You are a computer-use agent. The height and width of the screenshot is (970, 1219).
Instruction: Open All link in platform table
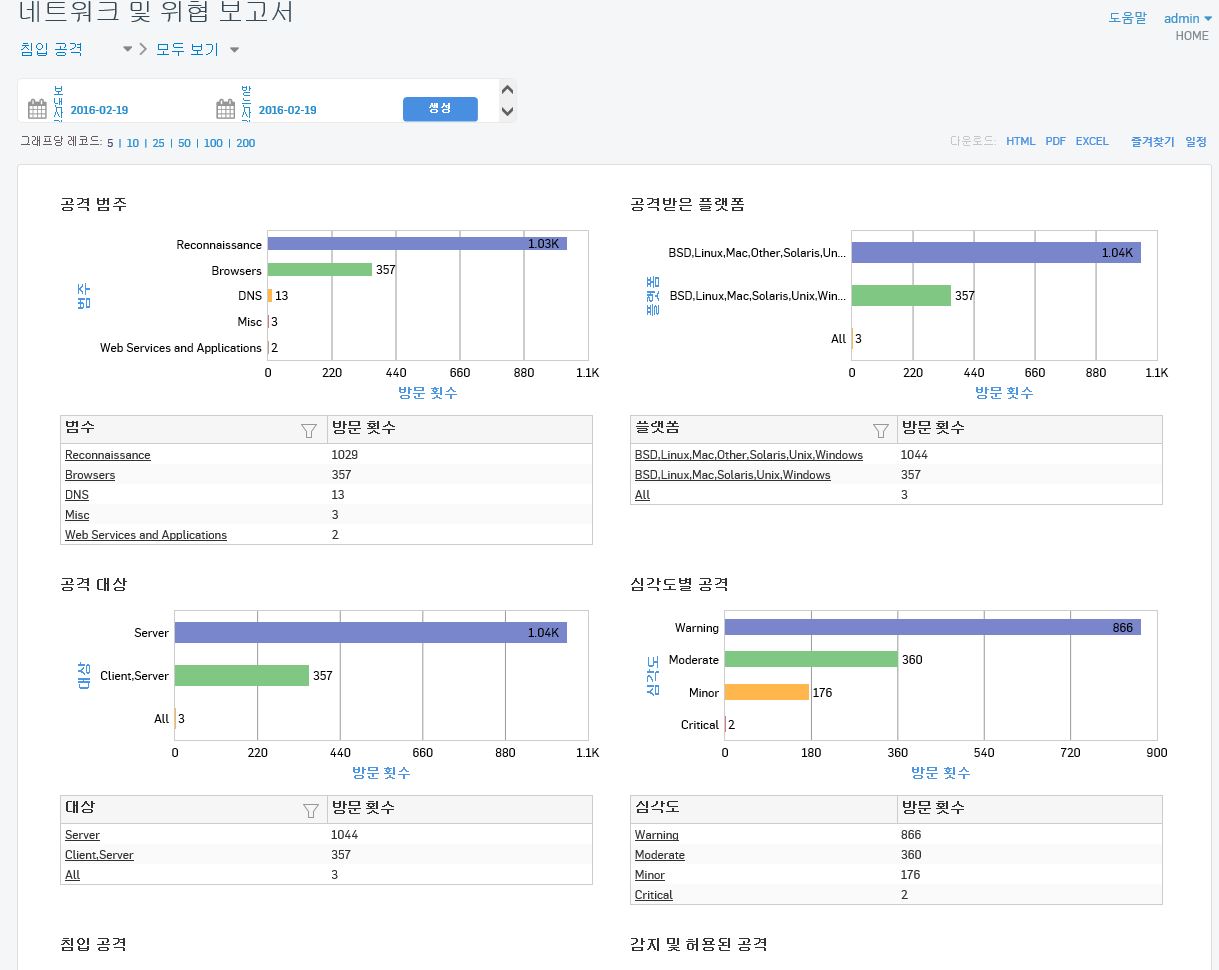click(642, 495)
